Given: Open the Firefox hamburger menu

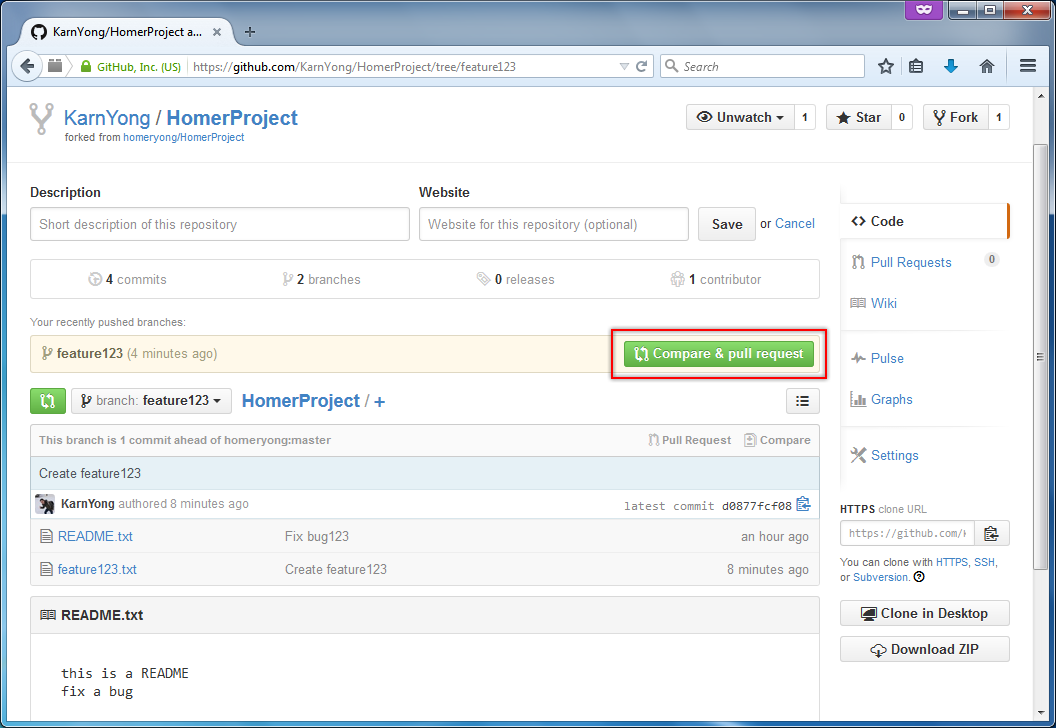Looking at the screenshot, I should pyautogui.click(x=1028, y=66).
